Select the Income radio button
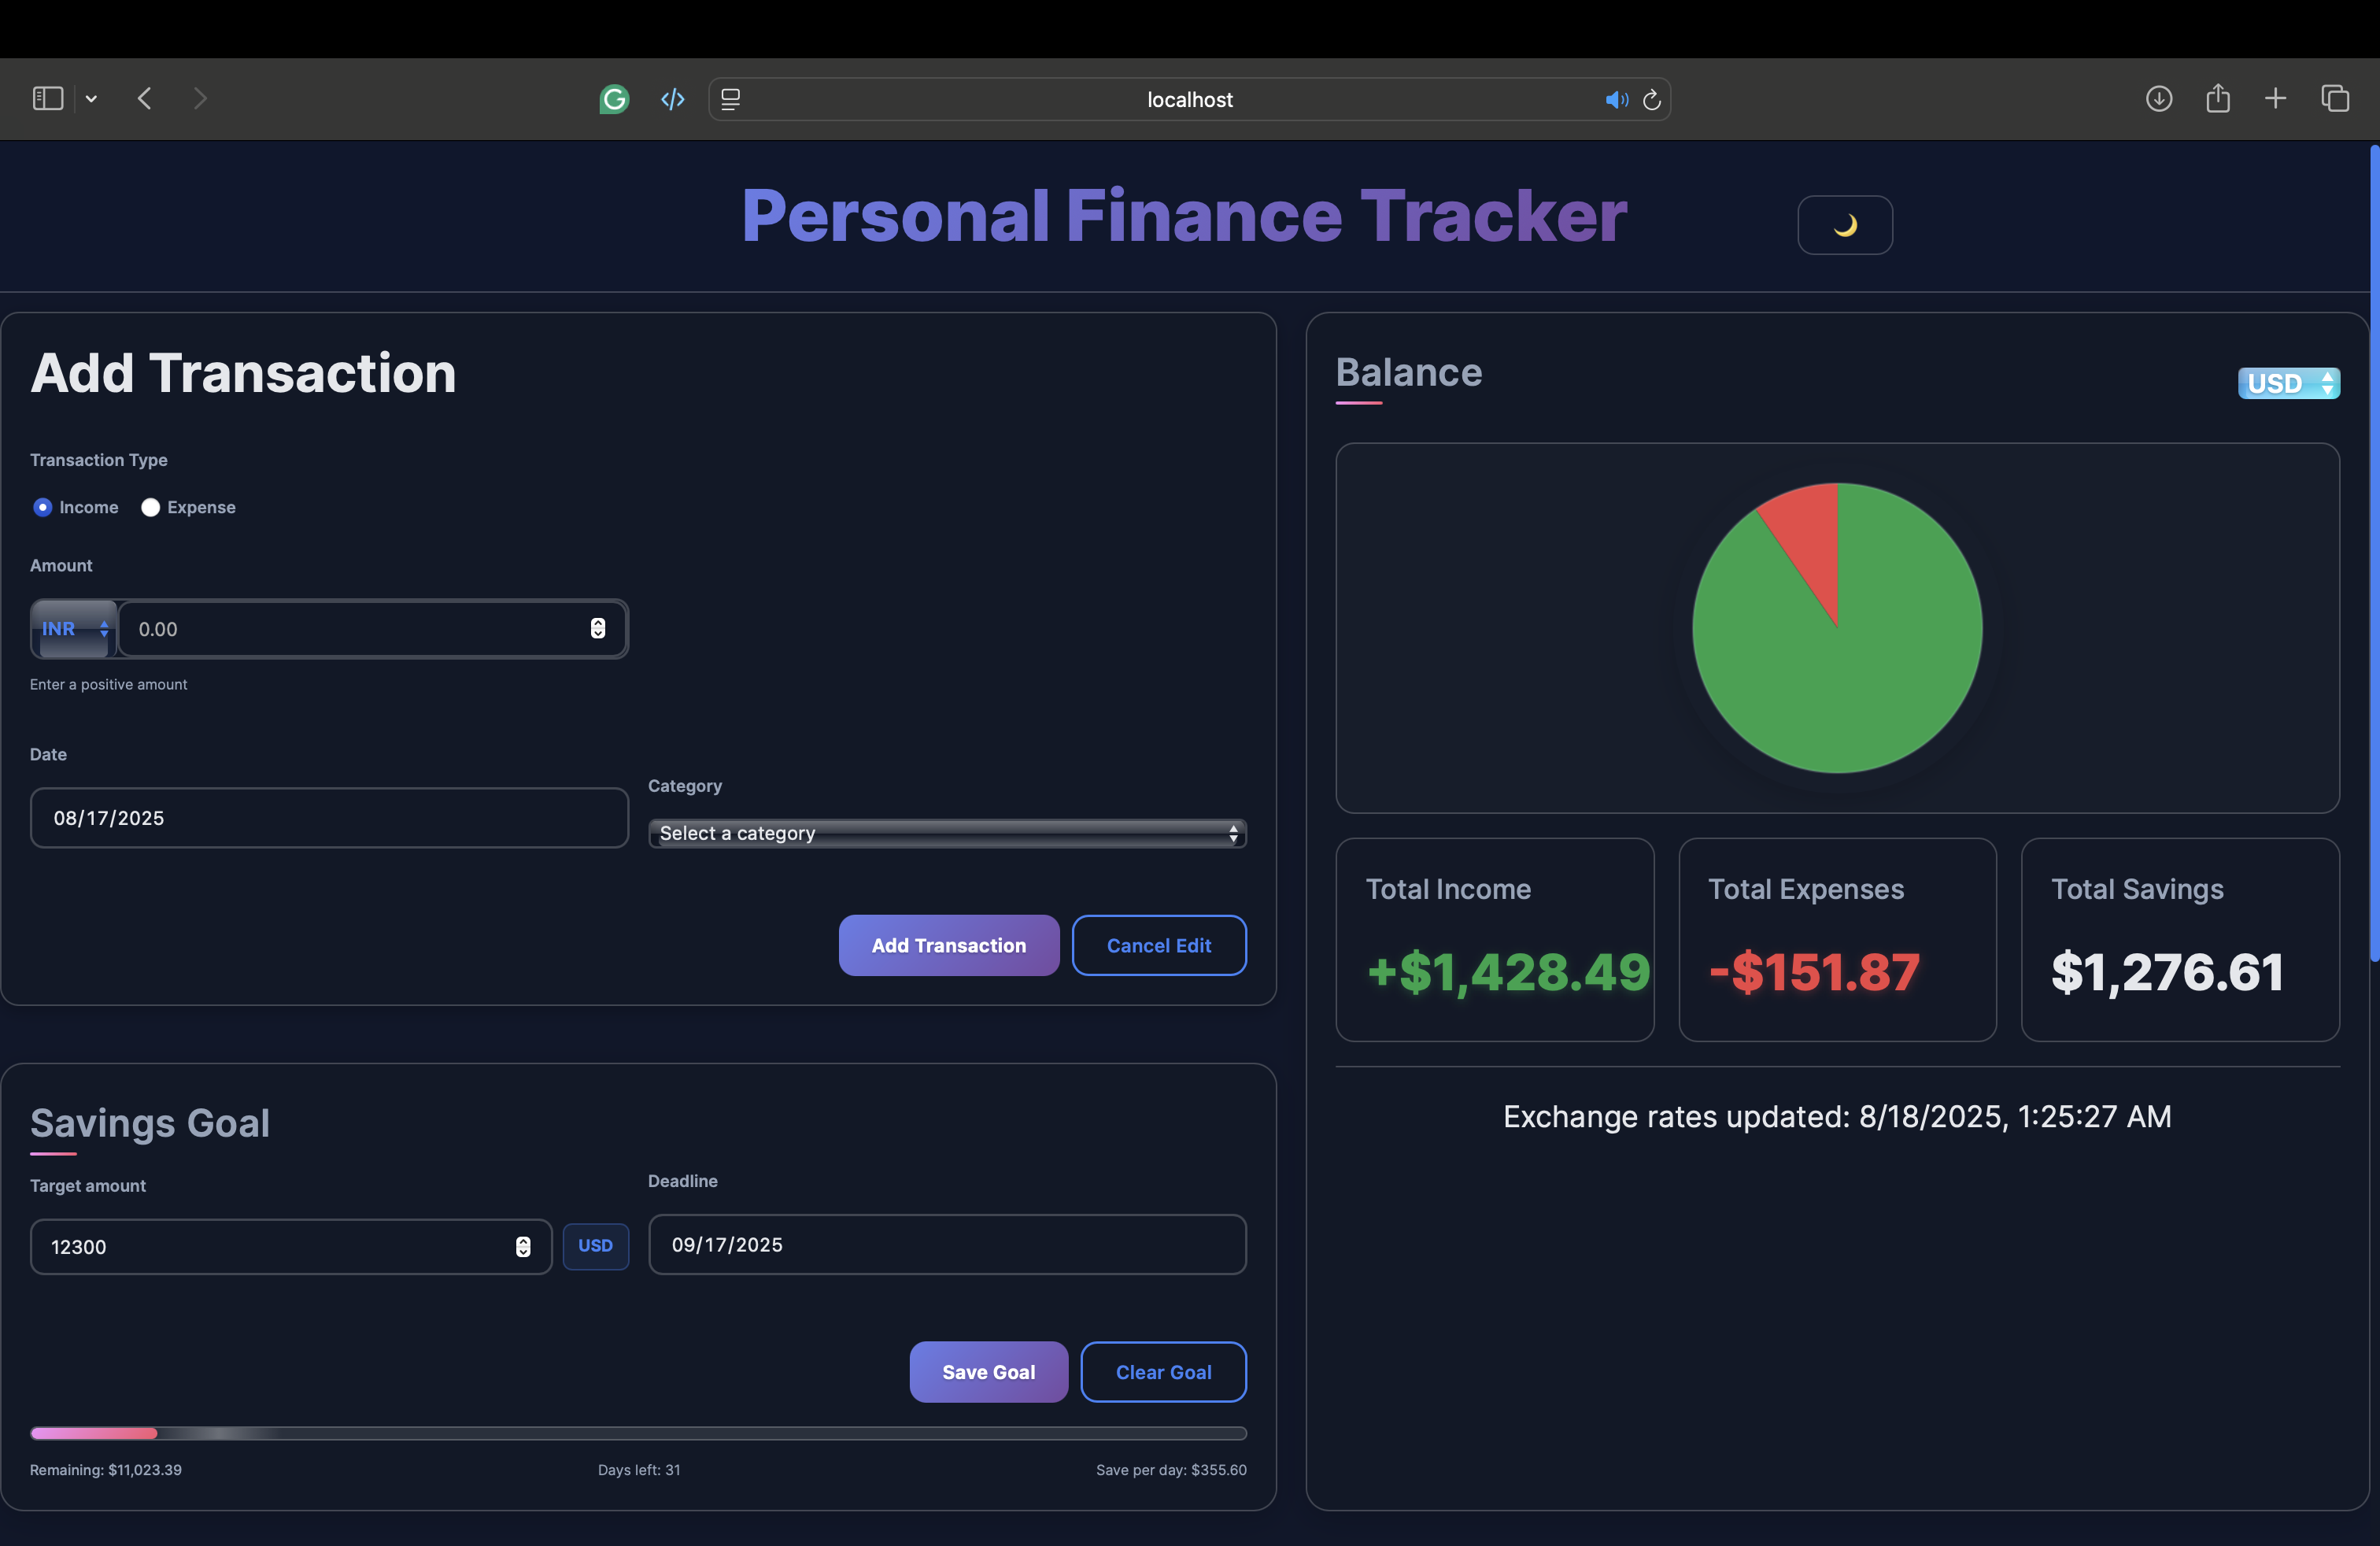The image size is (2380, 1546). pos(42,507)
